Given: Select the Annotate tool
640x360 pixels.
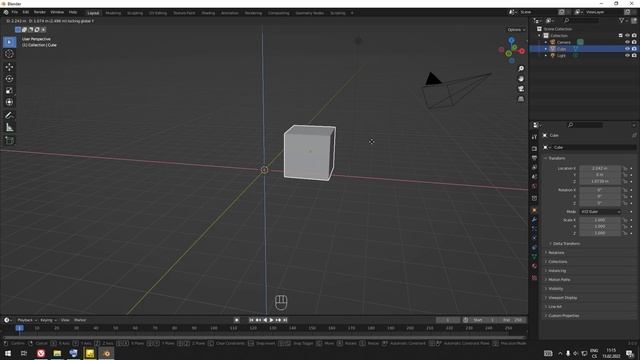Looking at the screenshot, I should tap(9, 116).
